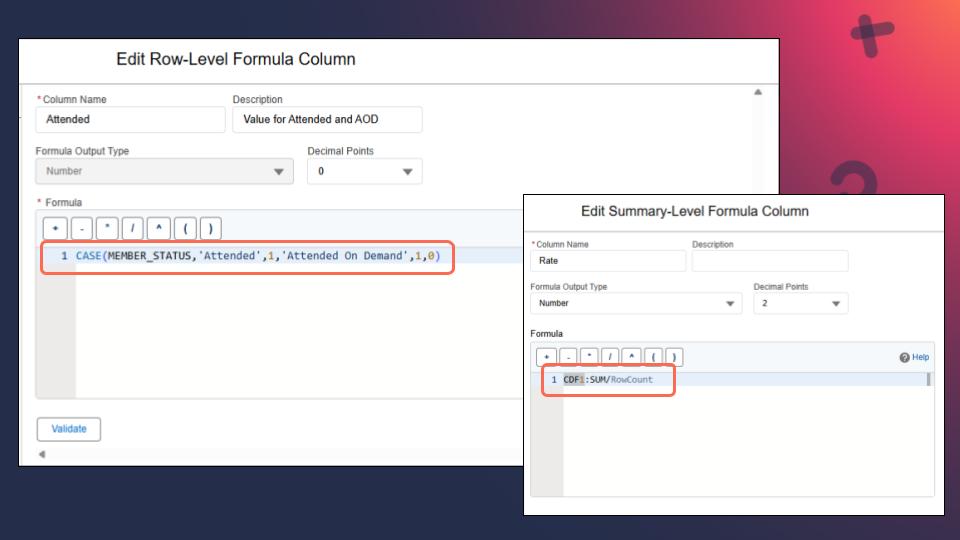Click the empty Description field in Summary-Level dialog
The width and height of the screenshot is (960, 540).
pos(769,261)
